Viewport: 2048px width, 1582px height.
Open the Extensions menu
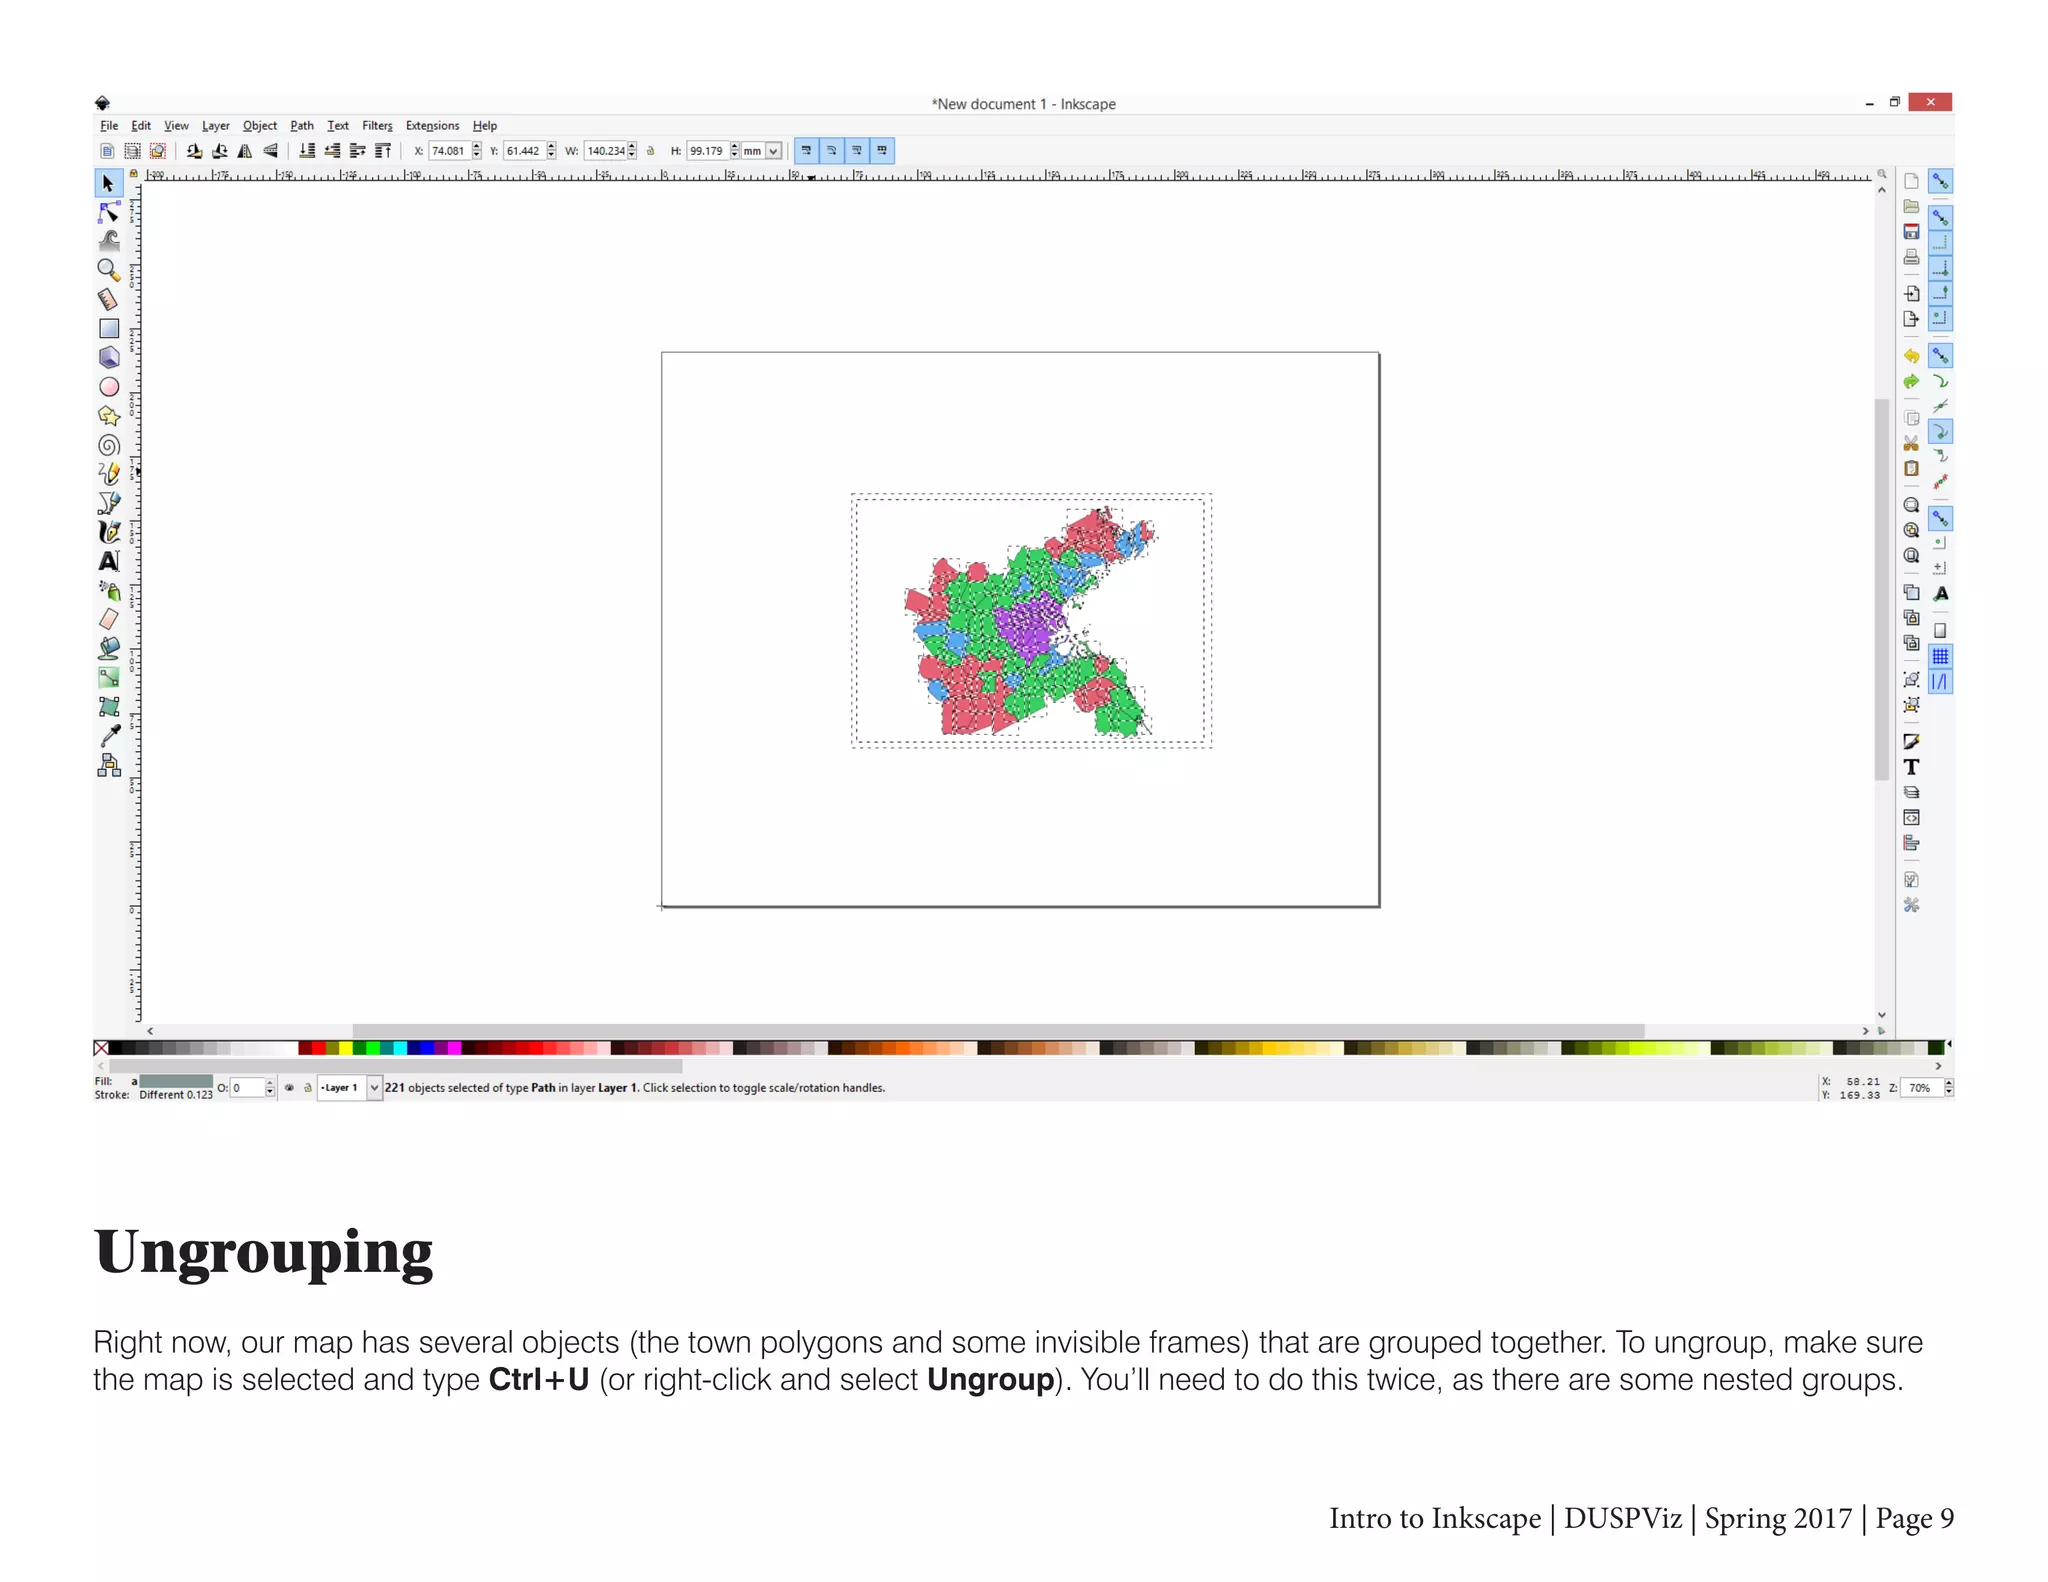pos(432,126)
